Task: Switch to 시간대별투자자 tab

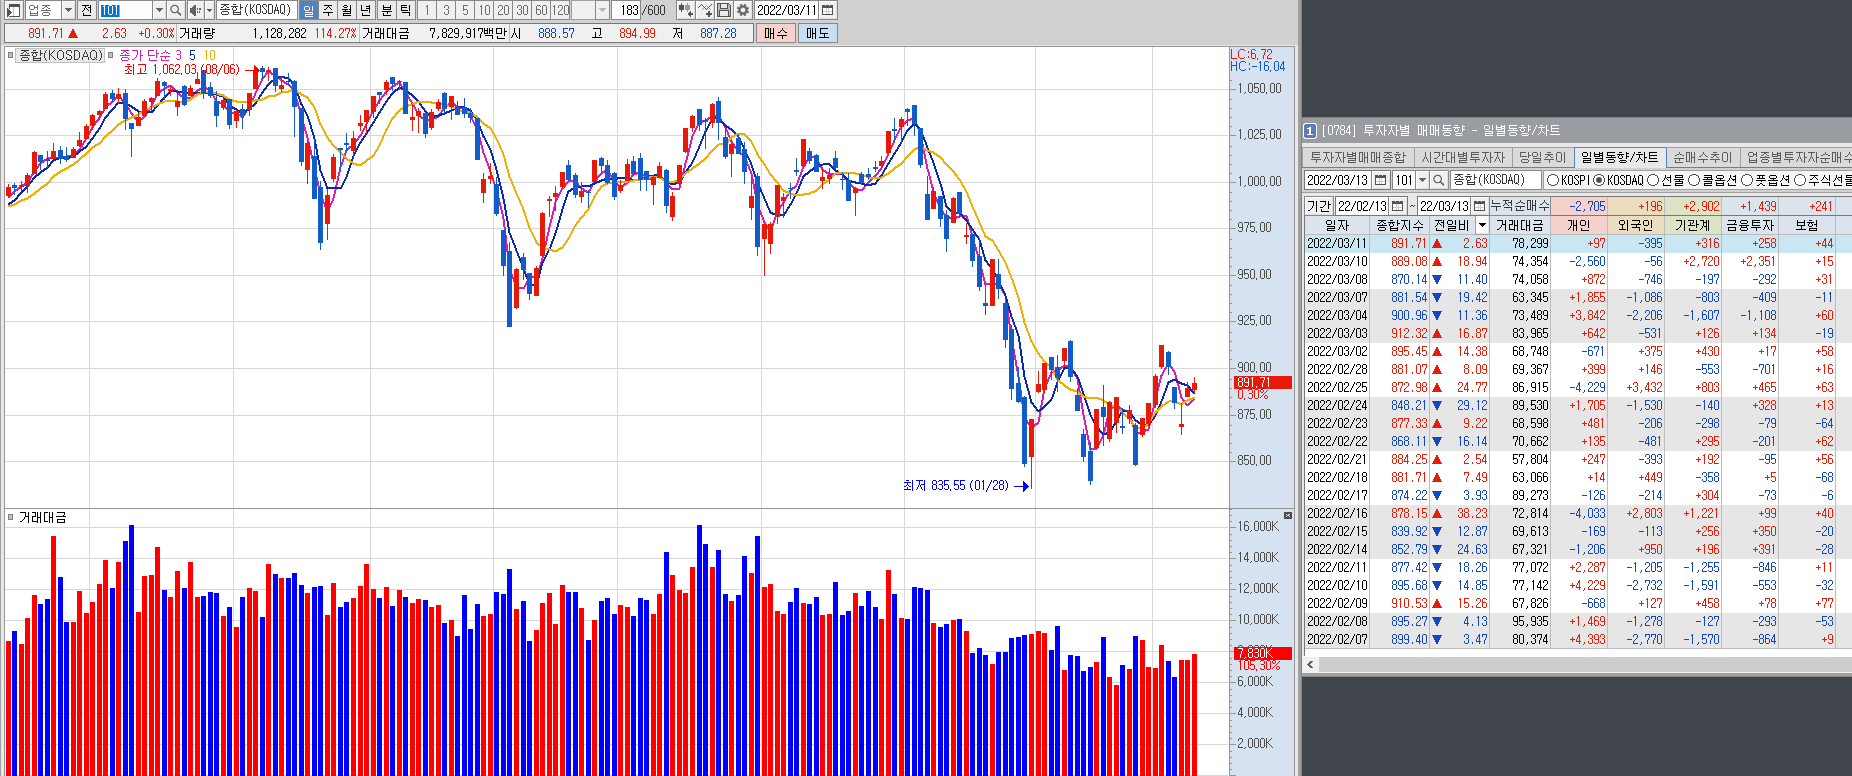Action: point(1463,157)
